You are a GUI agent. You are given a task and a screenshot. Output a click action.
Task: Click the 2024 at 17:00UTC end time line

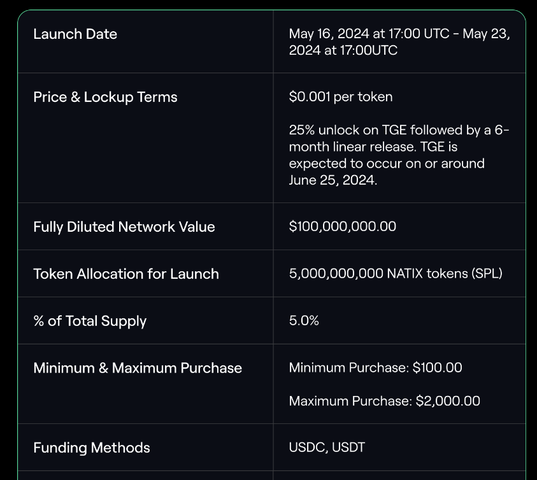click(x=343, y=50)
